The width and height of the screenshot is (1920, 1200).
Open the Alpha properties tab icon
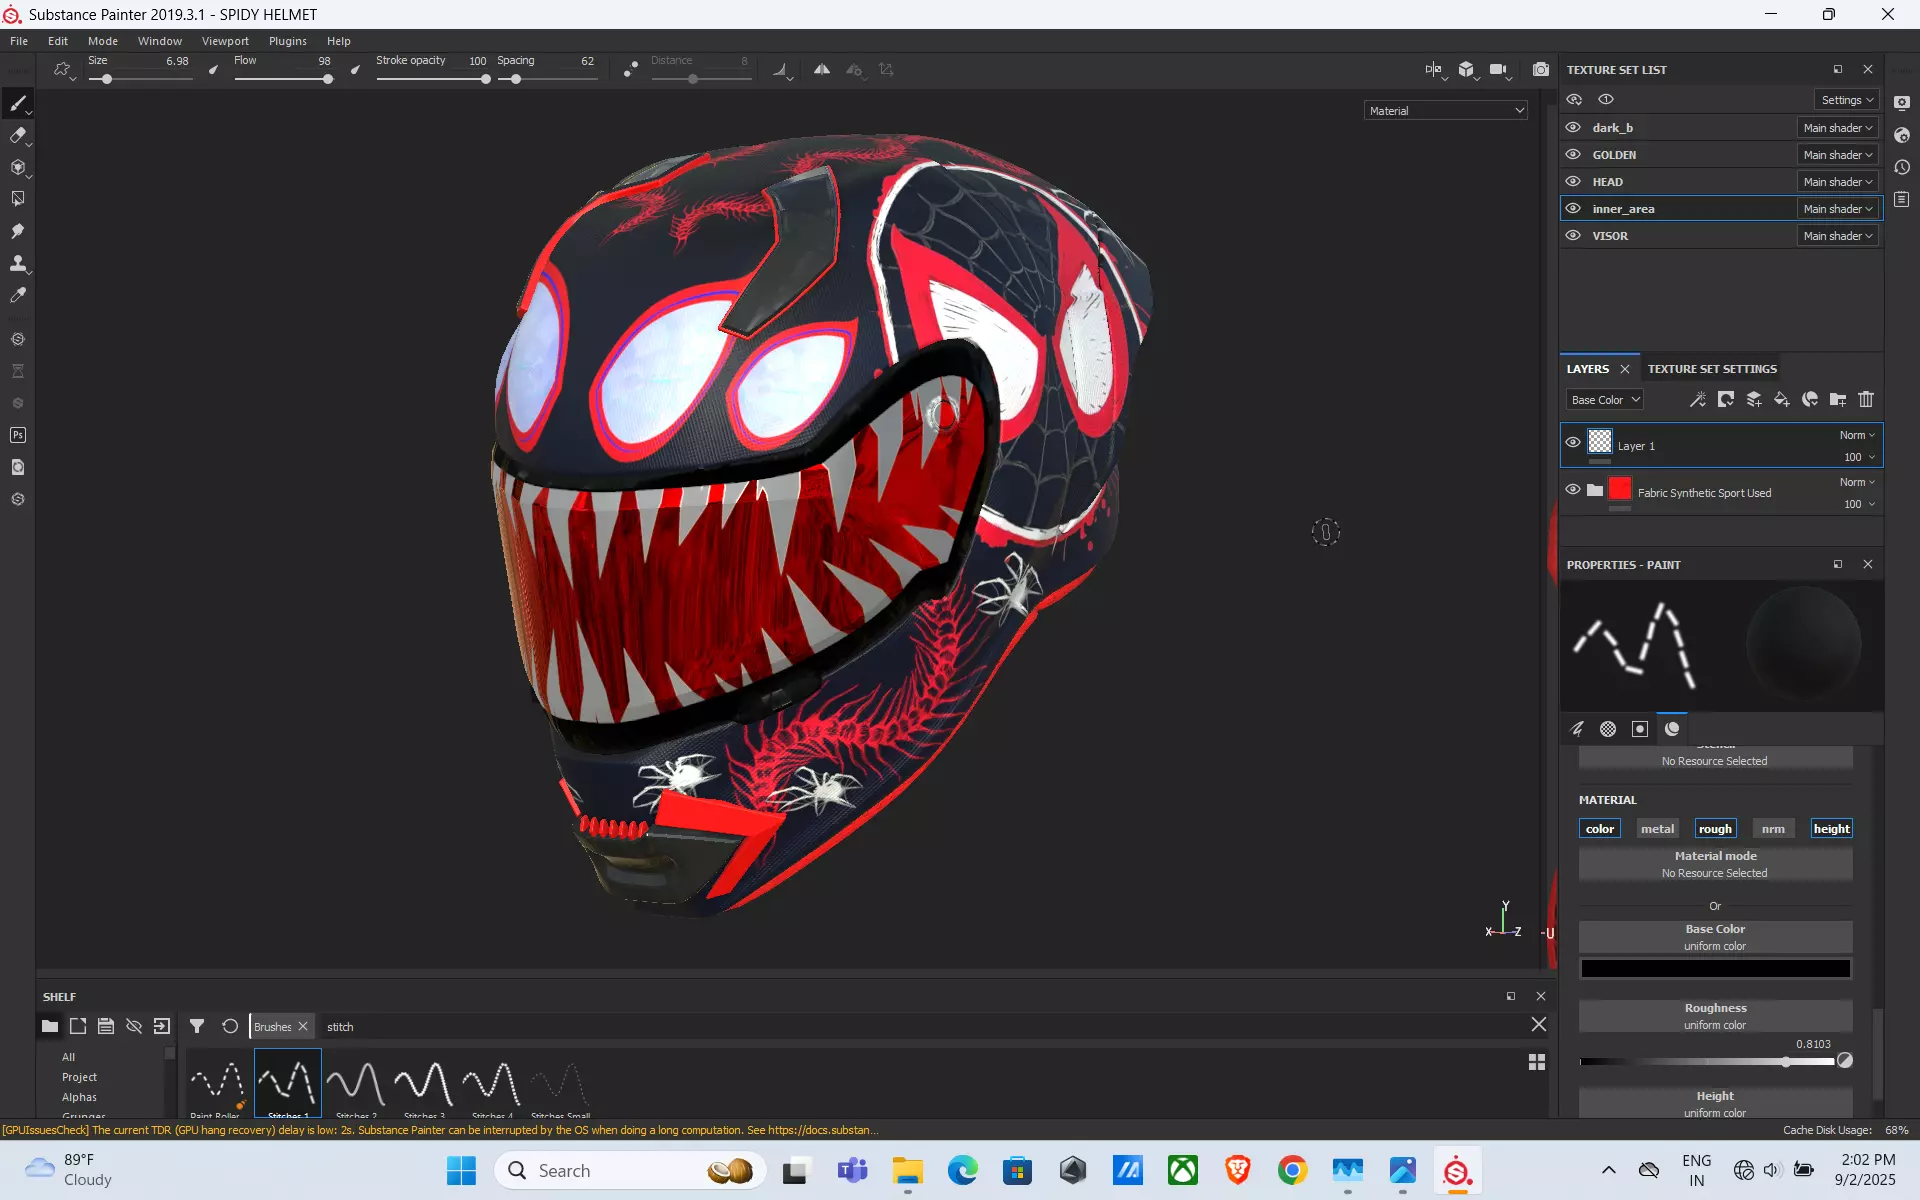1608,729
